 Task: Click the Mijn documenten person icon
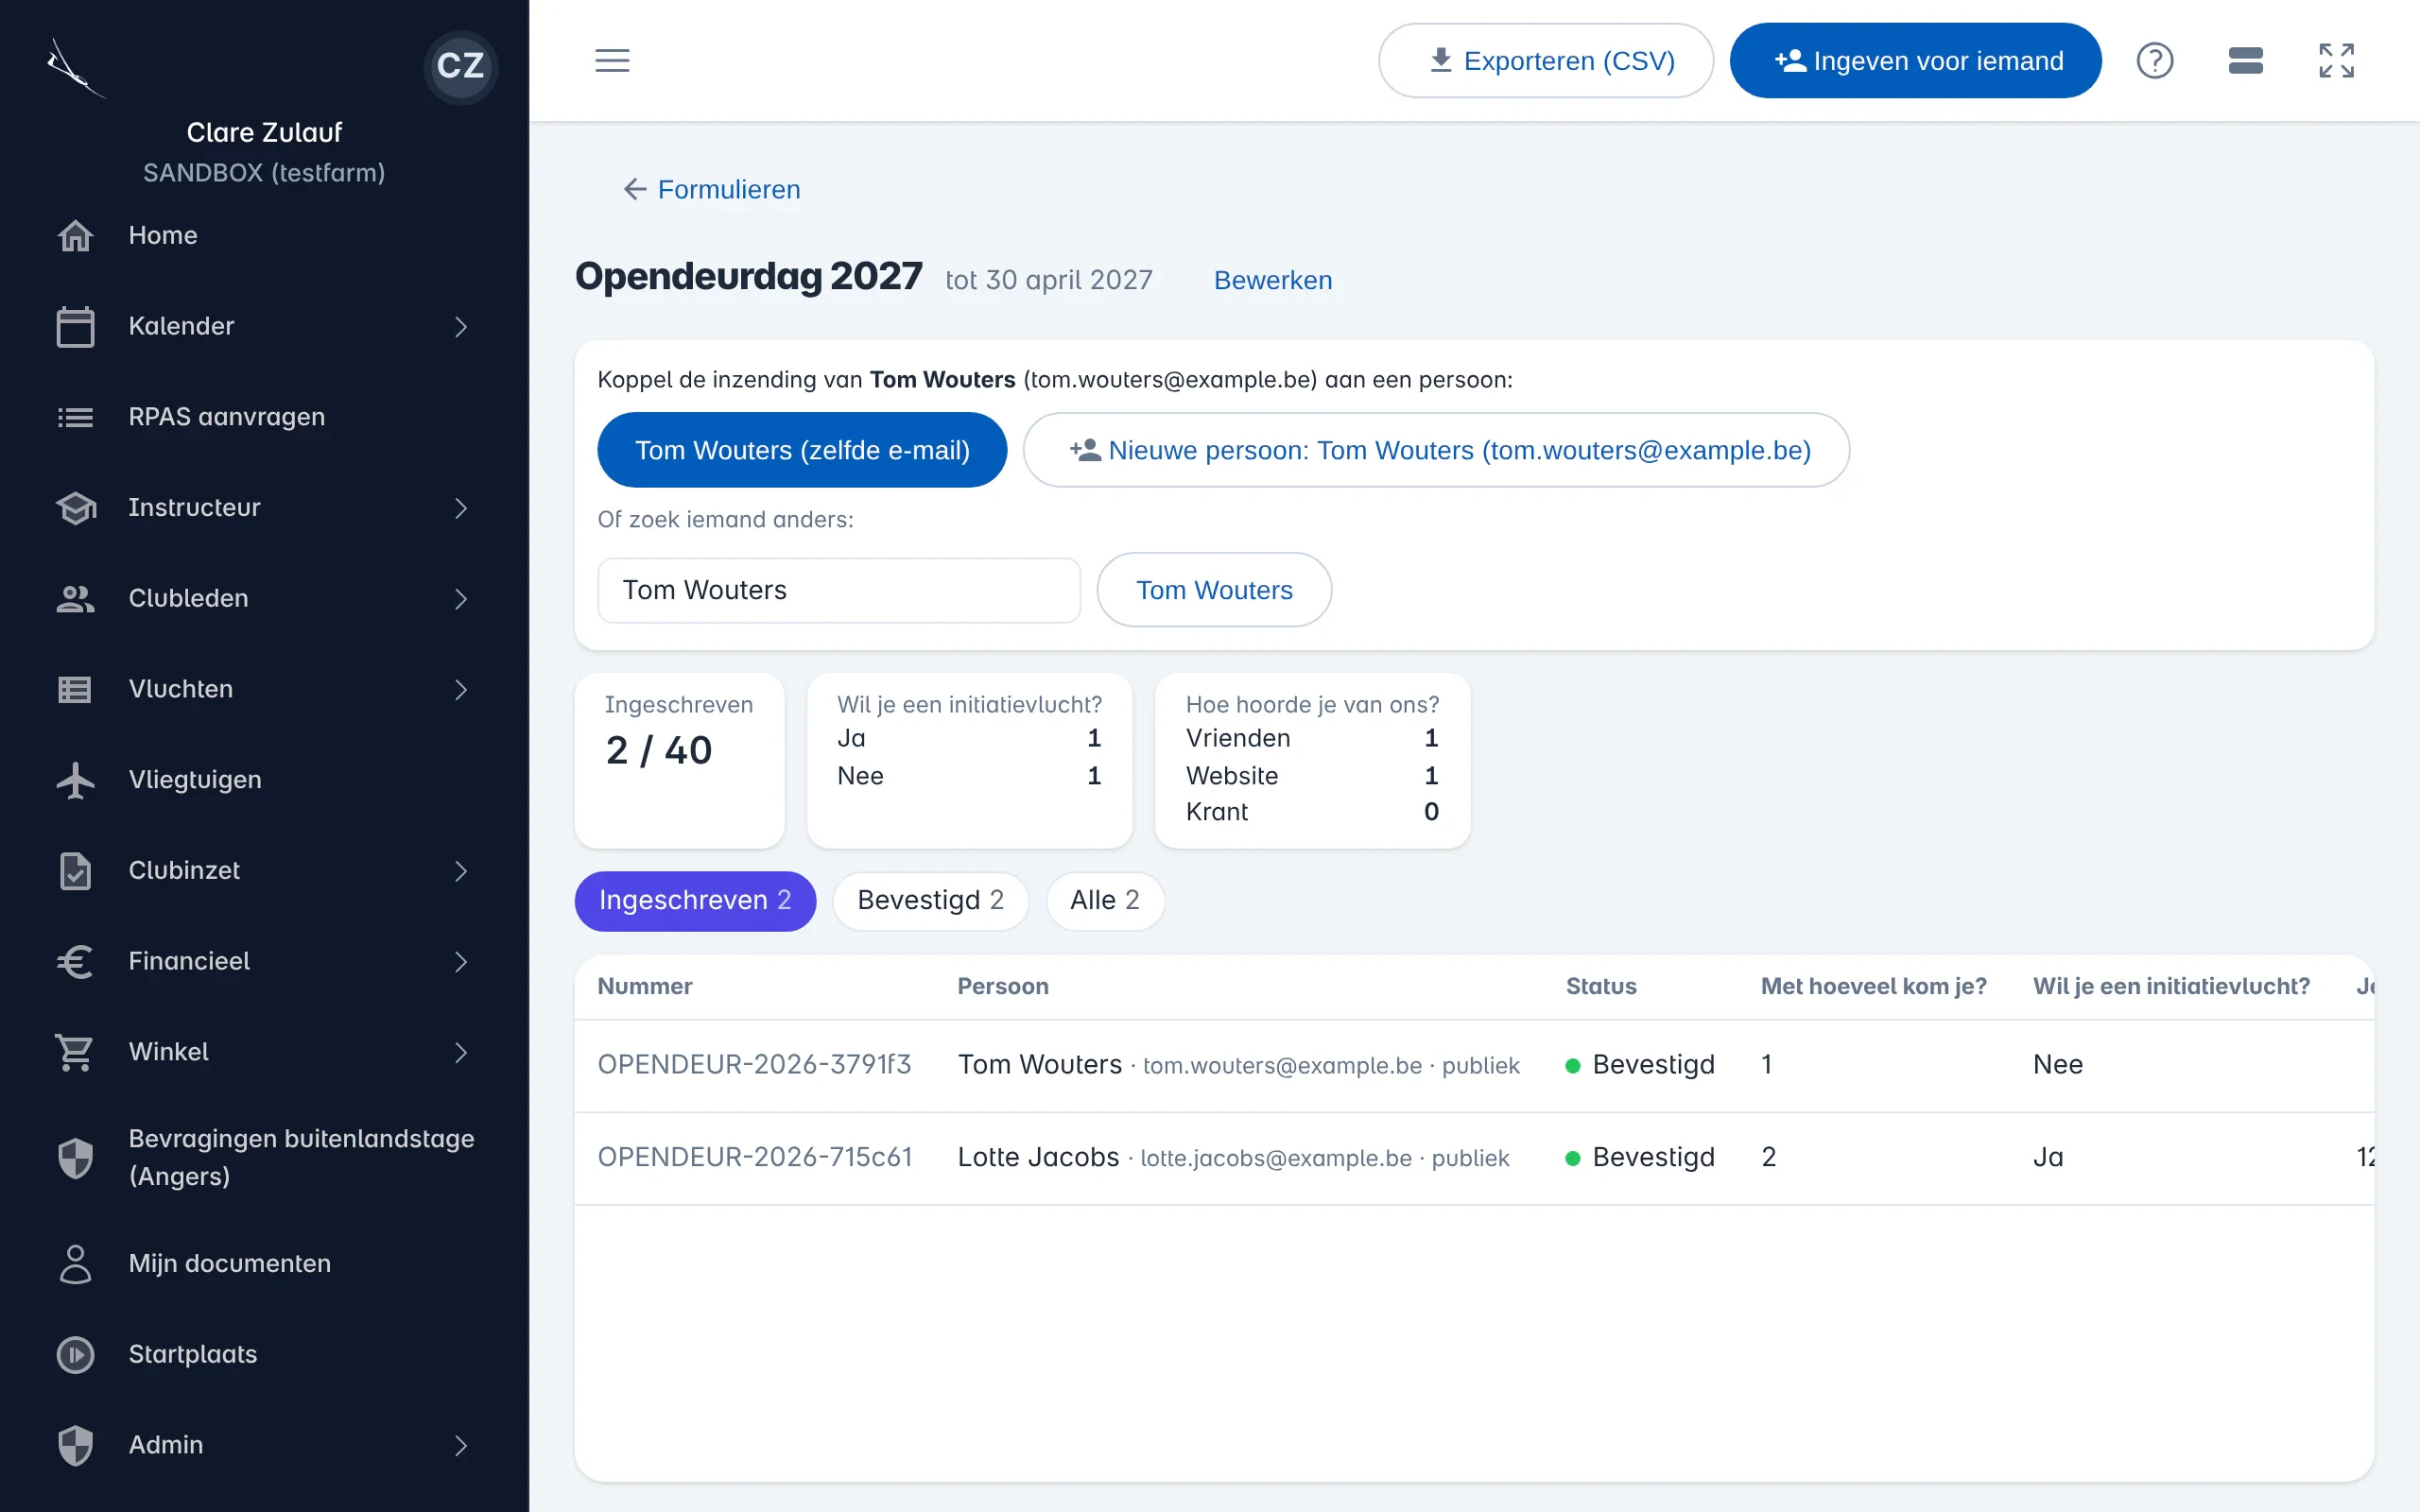coord(75,1264)
